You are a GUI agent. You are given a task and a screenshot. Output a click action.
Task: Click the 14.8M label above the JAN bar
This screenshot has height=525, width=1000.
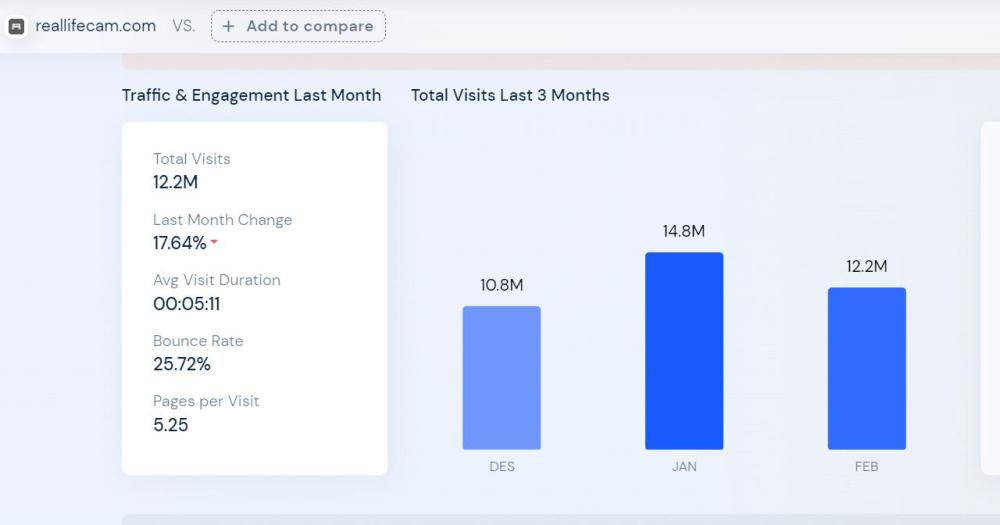(x=684, y=231)
